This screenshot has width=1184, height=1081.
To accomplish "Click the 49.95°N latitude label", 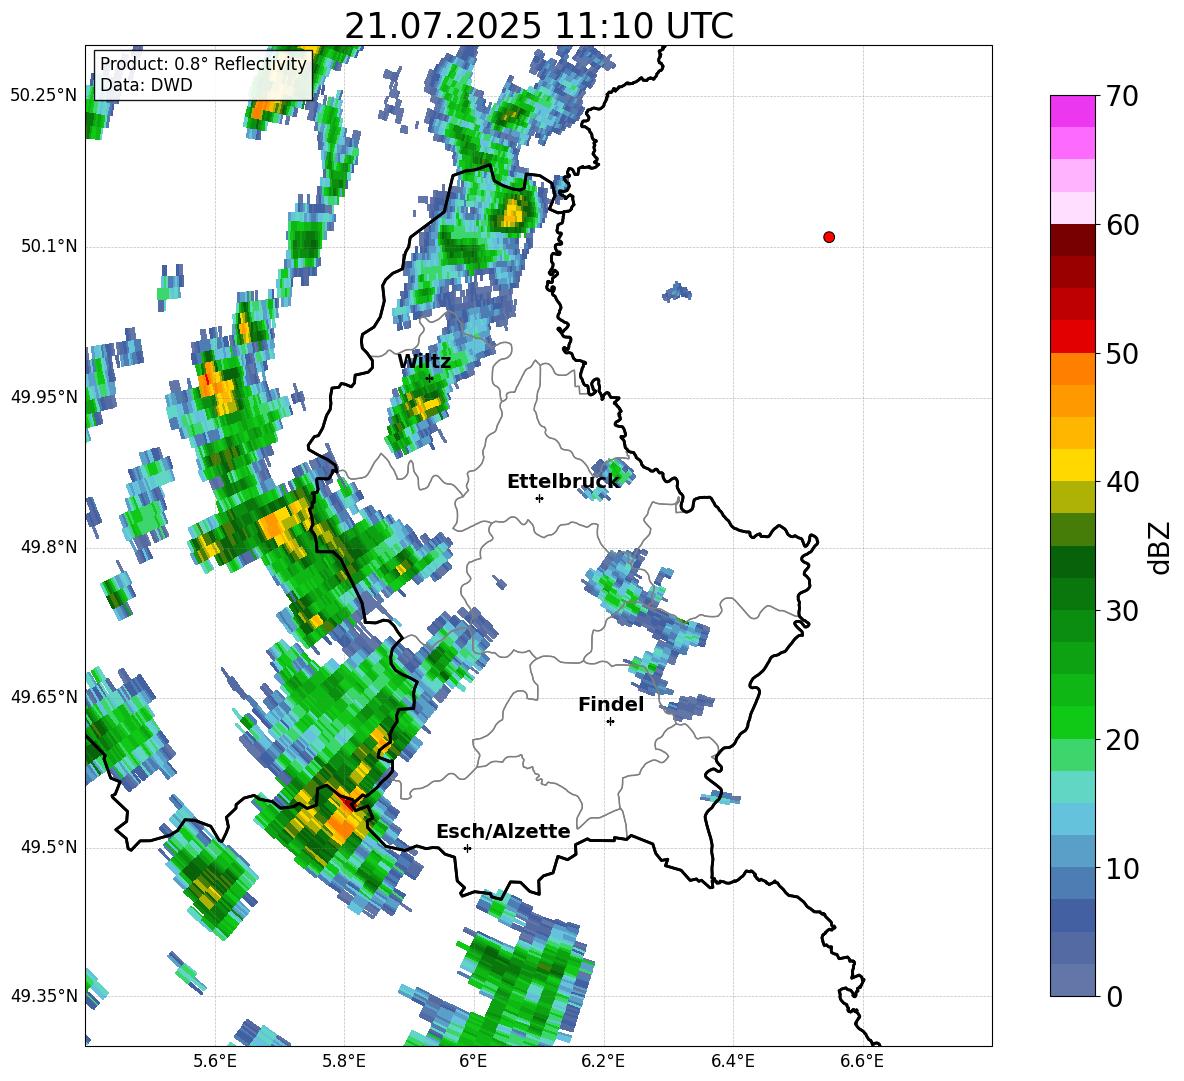I will pyautogui.click(x=44, y=396).
